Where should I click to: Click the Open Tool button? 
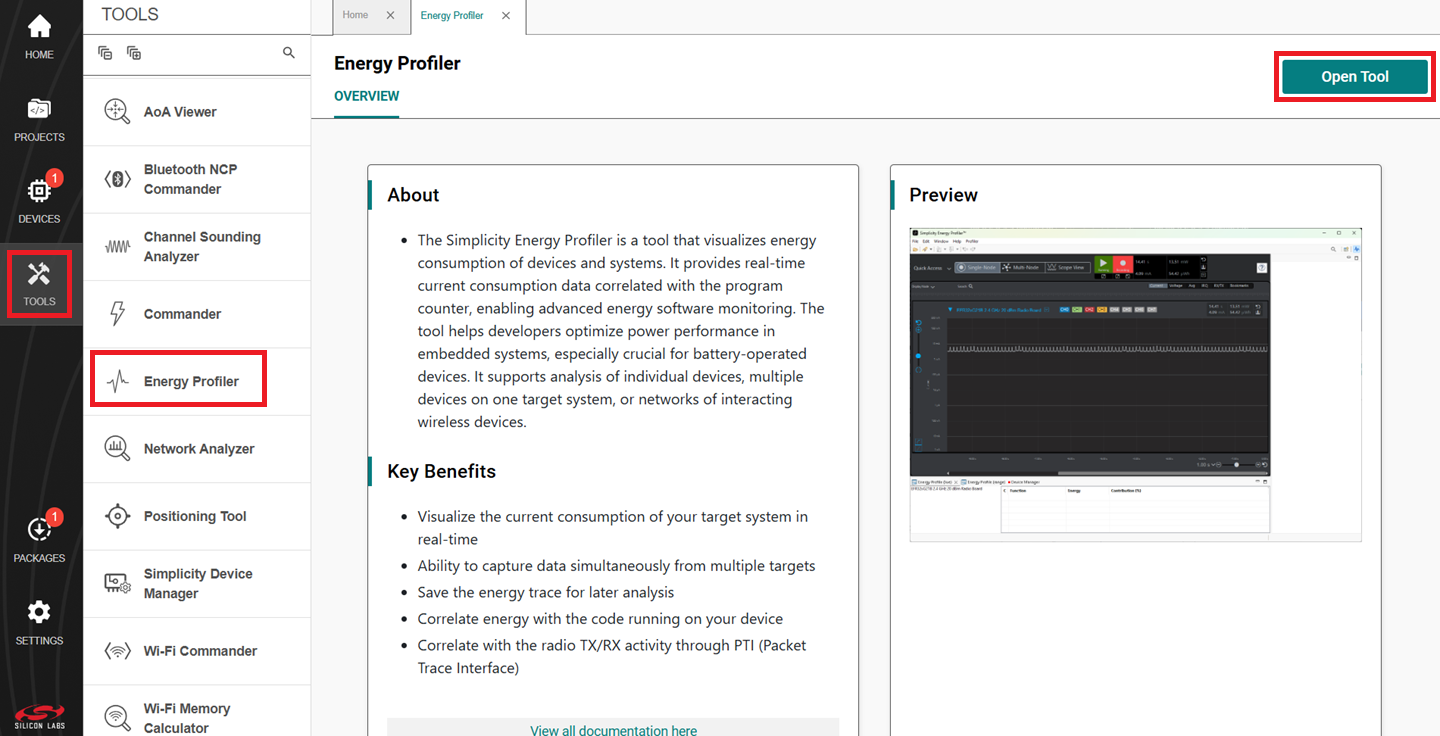pos(1354,76)
